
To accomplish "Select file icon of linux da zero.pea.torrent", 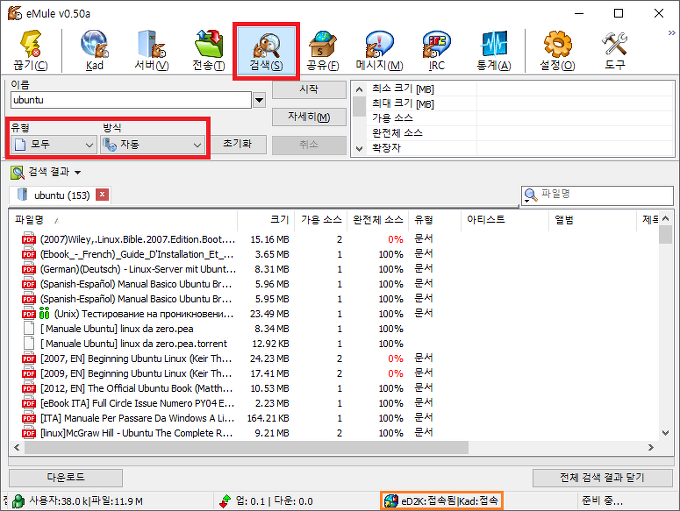I will point(29,344).
